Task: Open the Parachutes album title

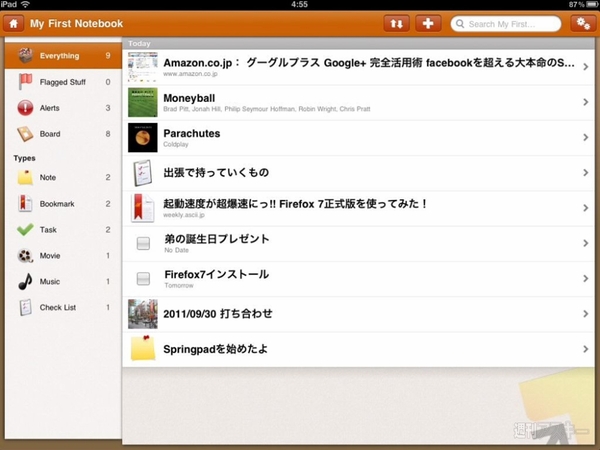Action: point(192,134)
